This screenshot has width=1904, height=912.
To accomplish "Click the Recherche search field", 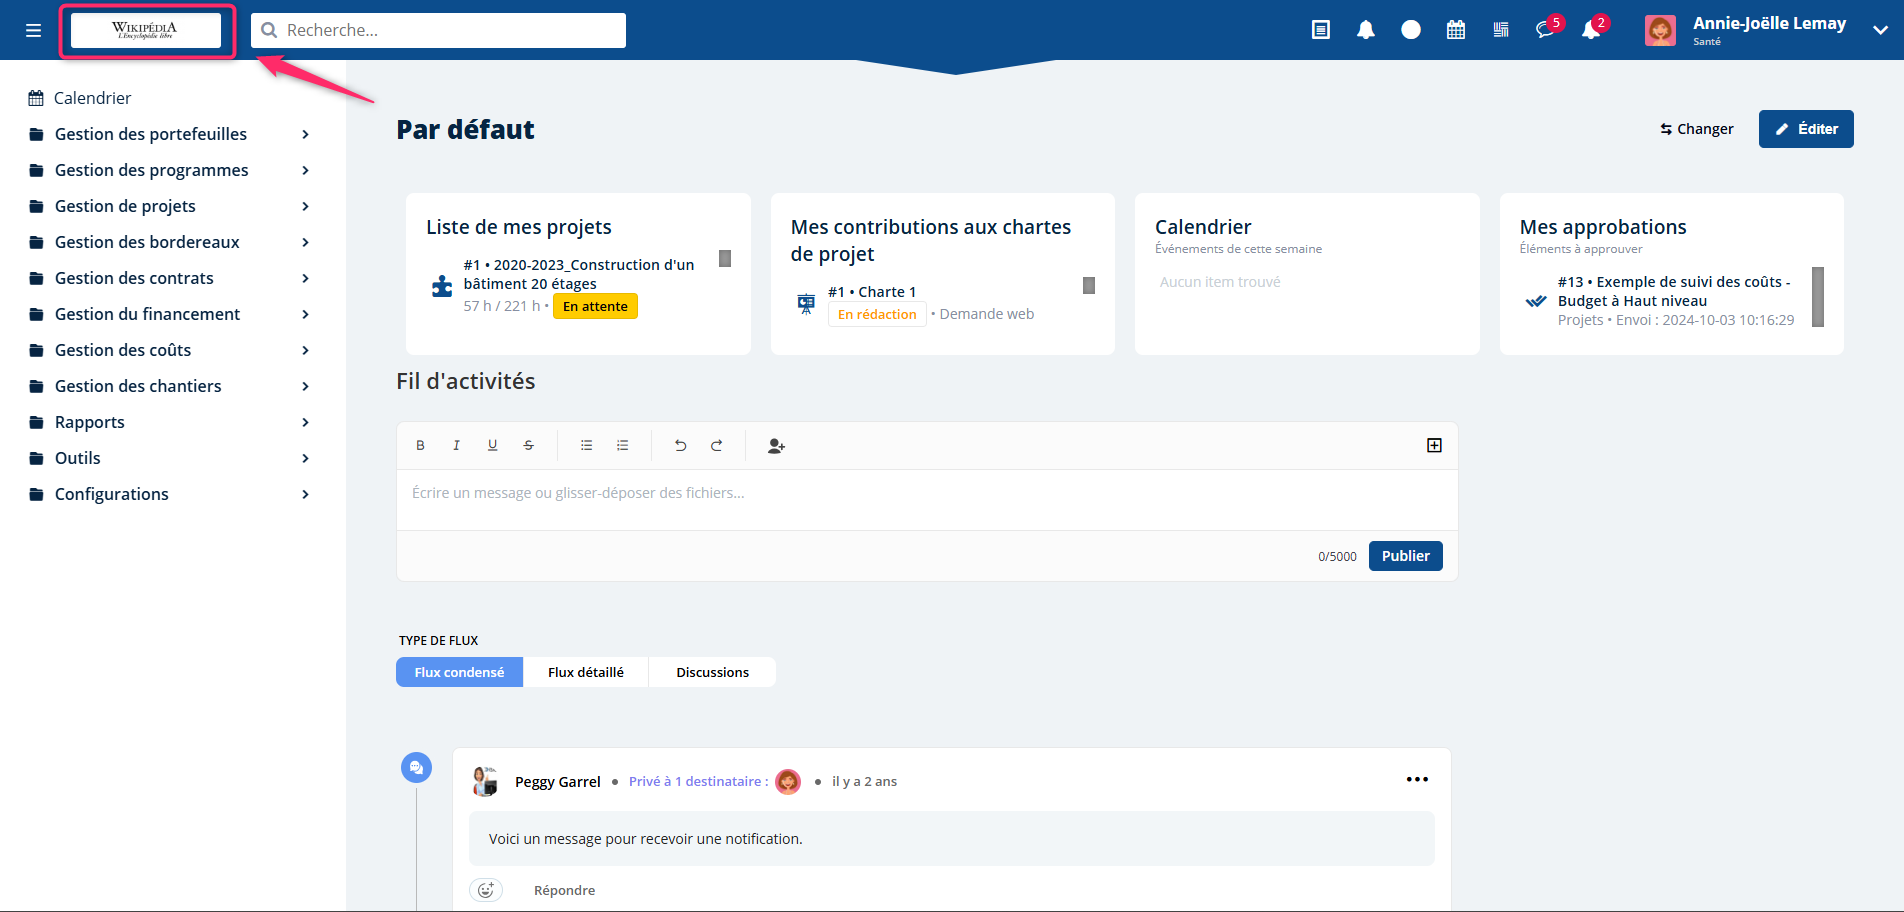I will pos(438,30).
